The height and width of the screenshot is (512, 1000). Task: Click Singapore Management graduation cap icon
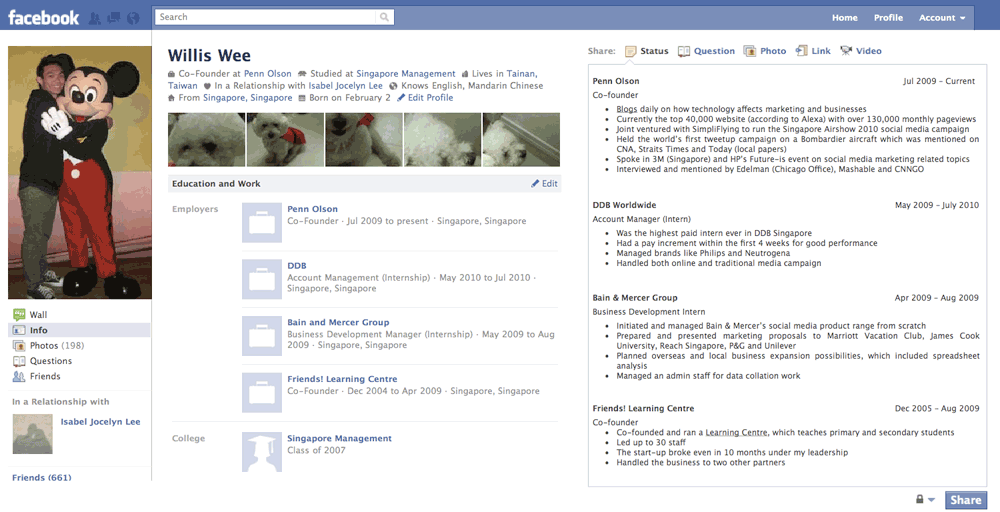coord(261,452)
